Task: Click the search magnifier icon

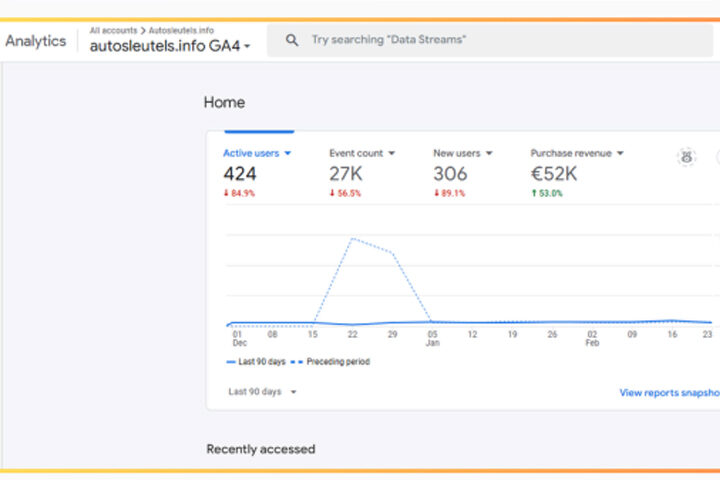Action: 292,40
